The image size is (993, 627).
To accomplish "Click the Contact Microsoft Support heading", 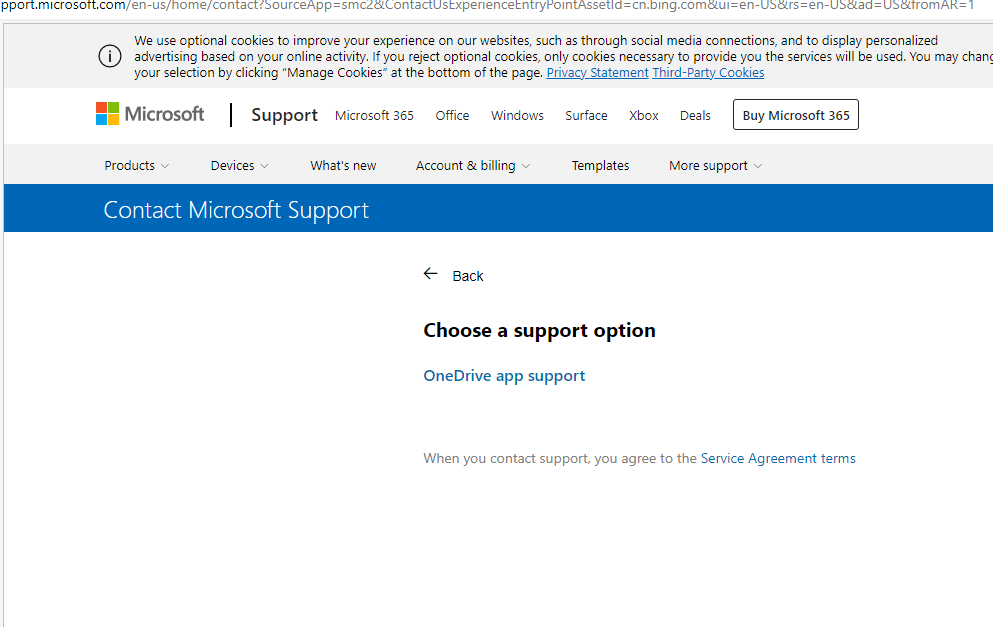I will 236,210.
